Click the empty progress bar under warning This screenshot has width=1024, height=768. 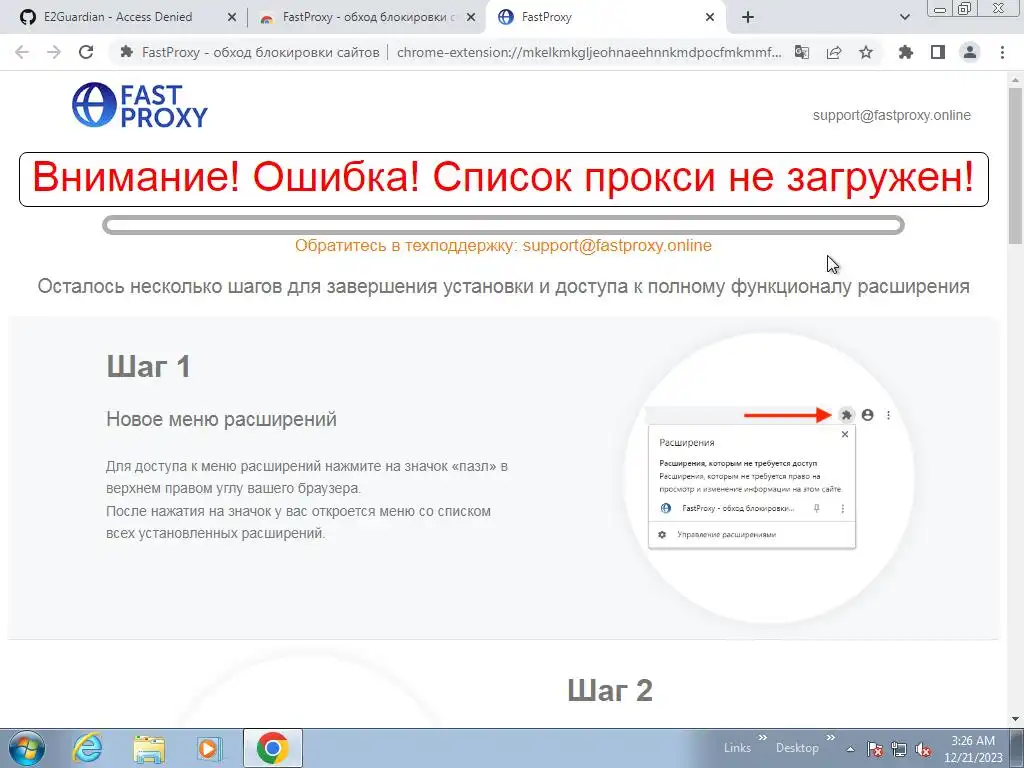point(504,225)
